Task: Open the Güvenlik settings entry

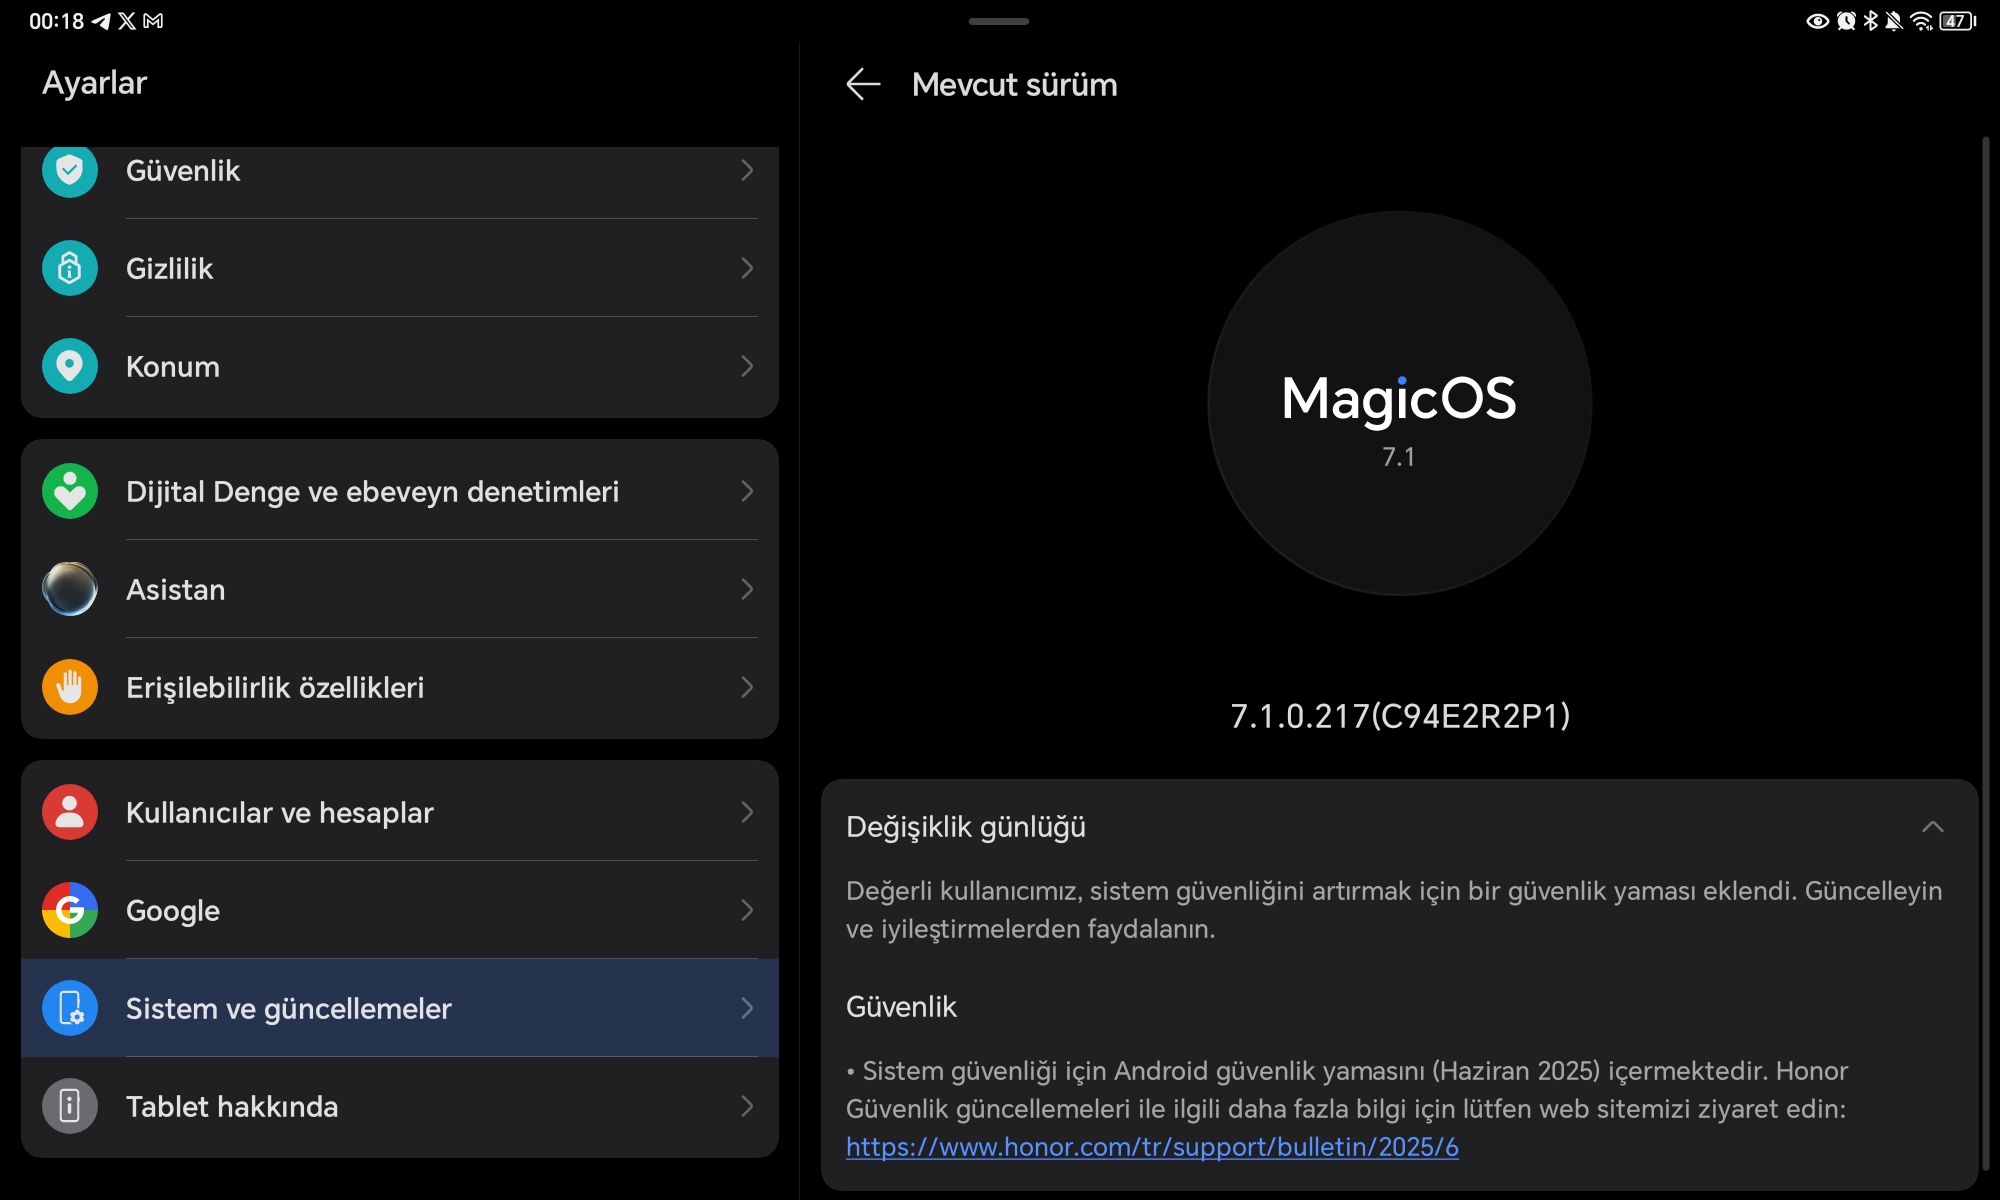Action: [x=400, y=182]
